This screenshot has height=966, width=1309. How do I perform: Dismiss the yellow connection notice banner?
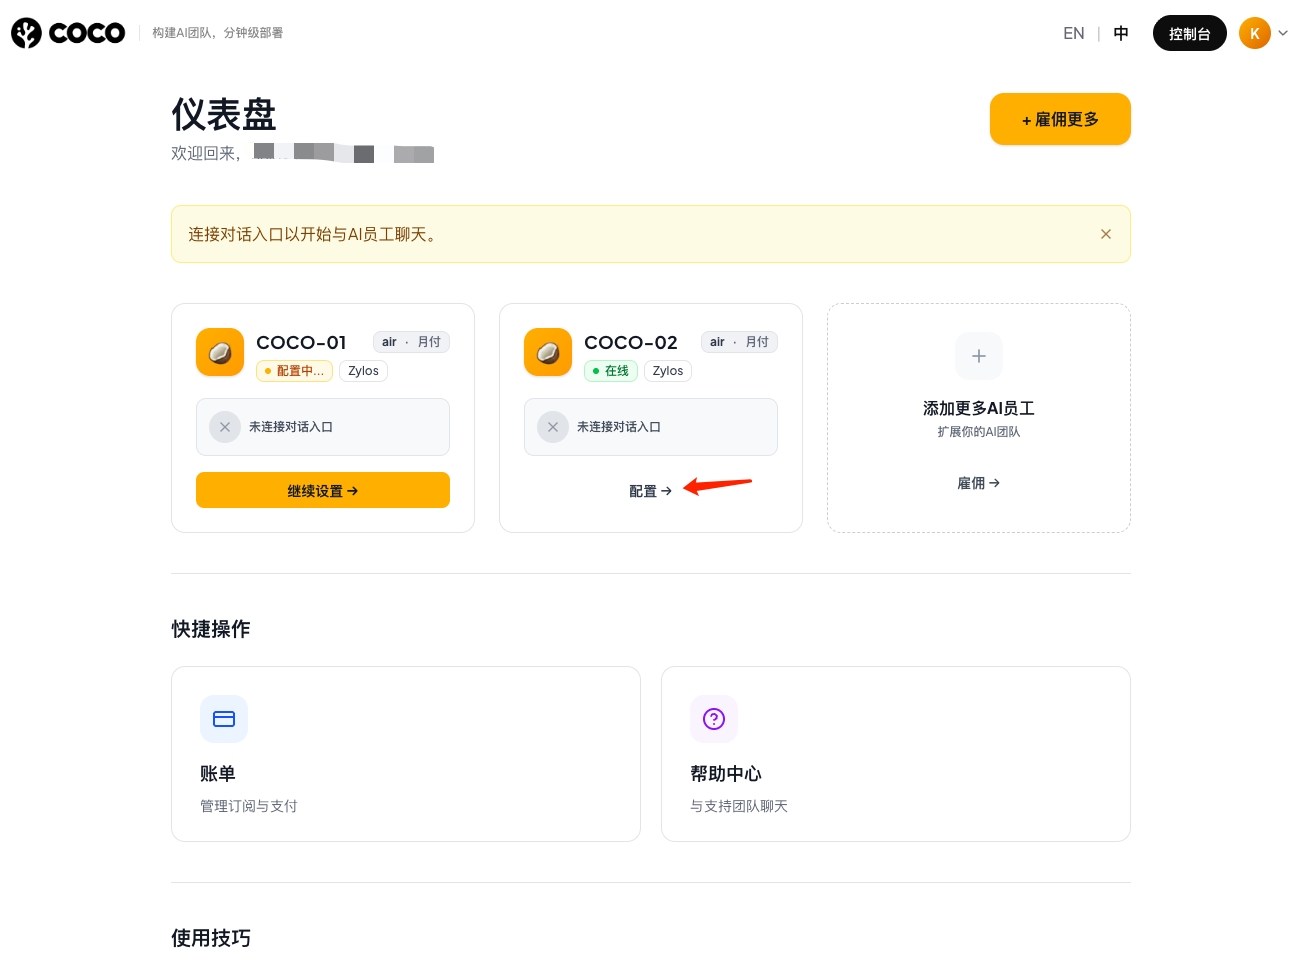tap(1106, 233)
